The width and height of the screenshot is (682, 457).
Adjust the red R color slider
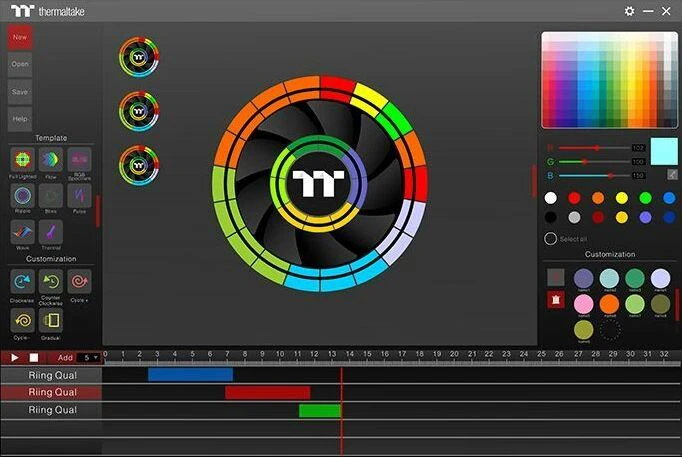pyautogui.click(x=594, y=148)
